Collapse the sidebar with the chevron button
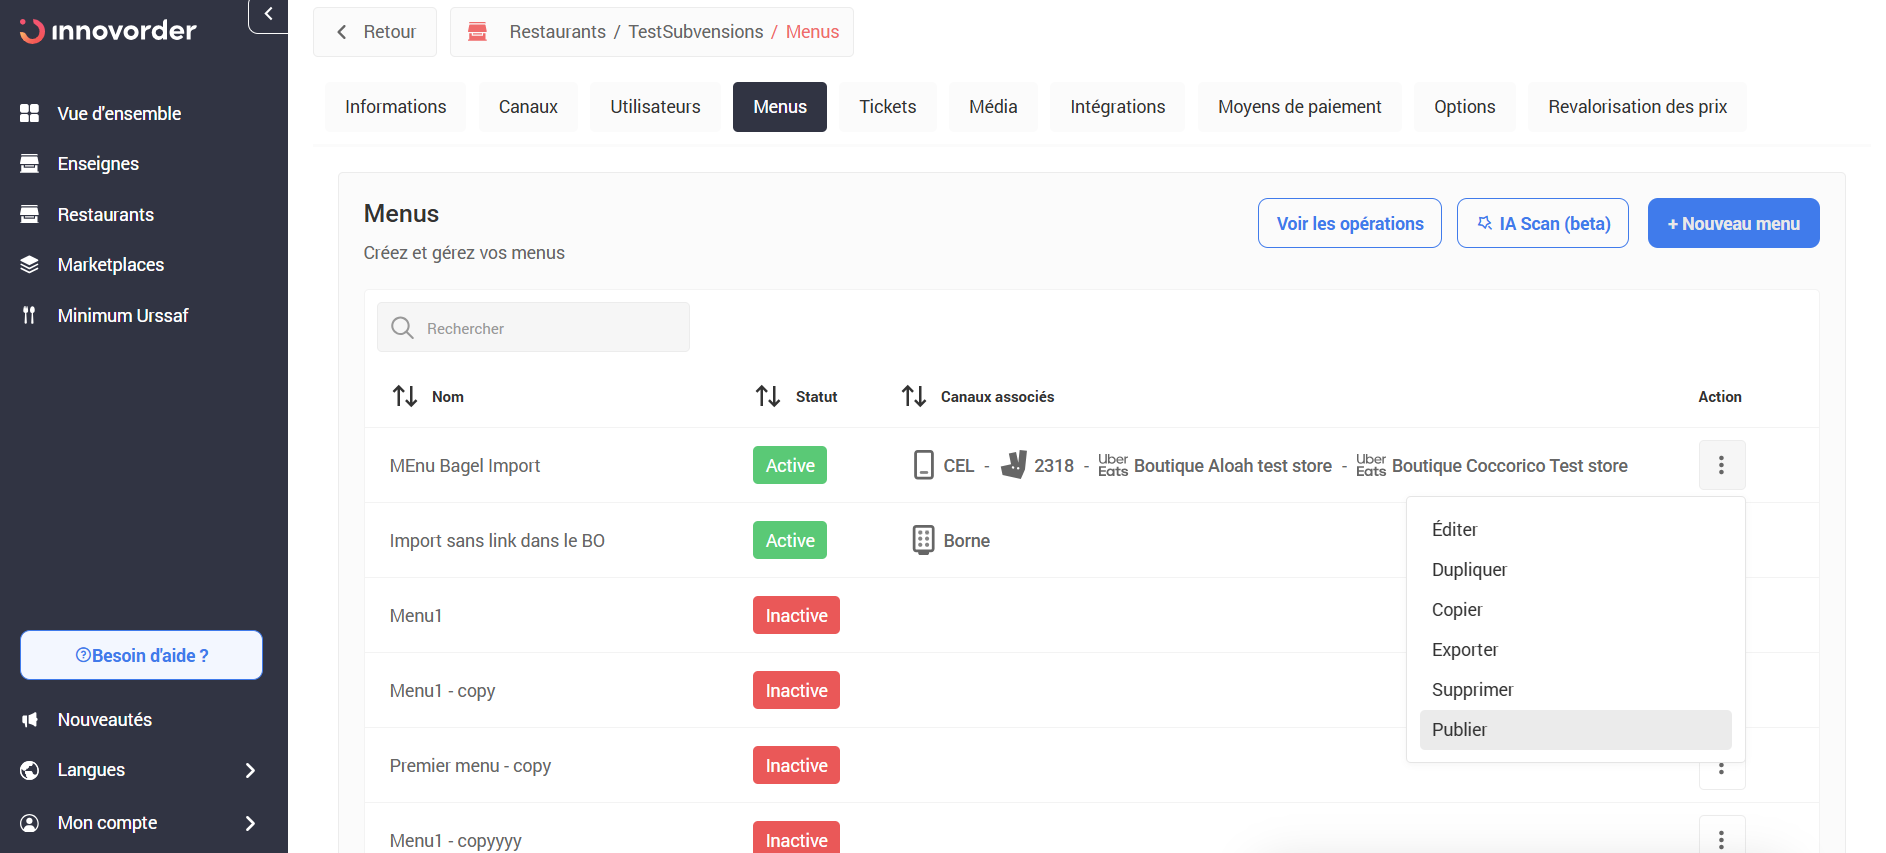 pos(268,15)
